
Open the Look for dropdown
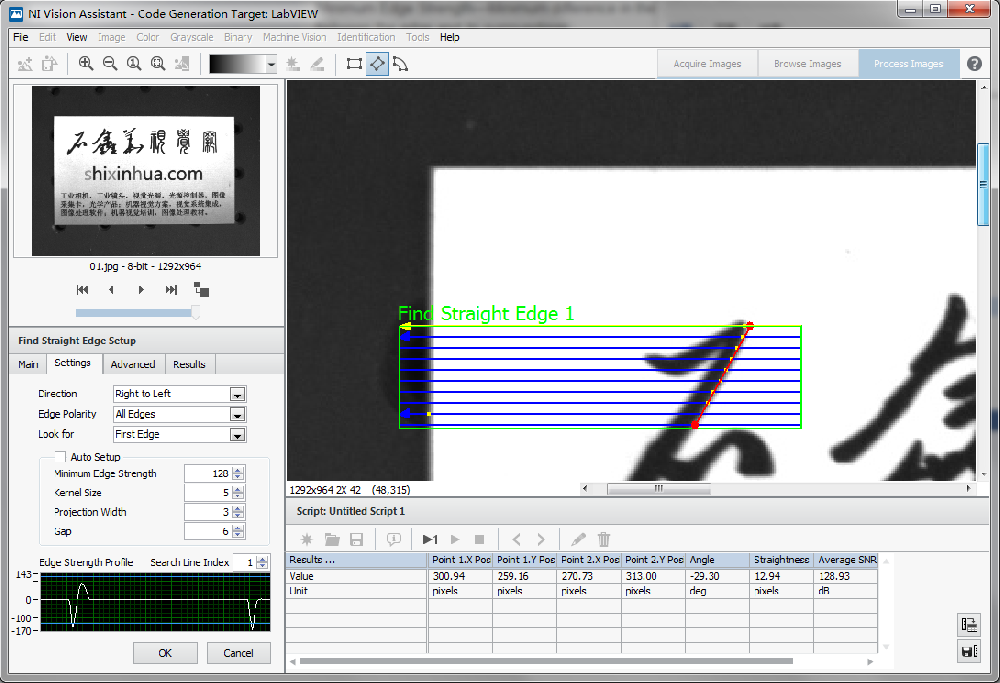pos(237,435)
